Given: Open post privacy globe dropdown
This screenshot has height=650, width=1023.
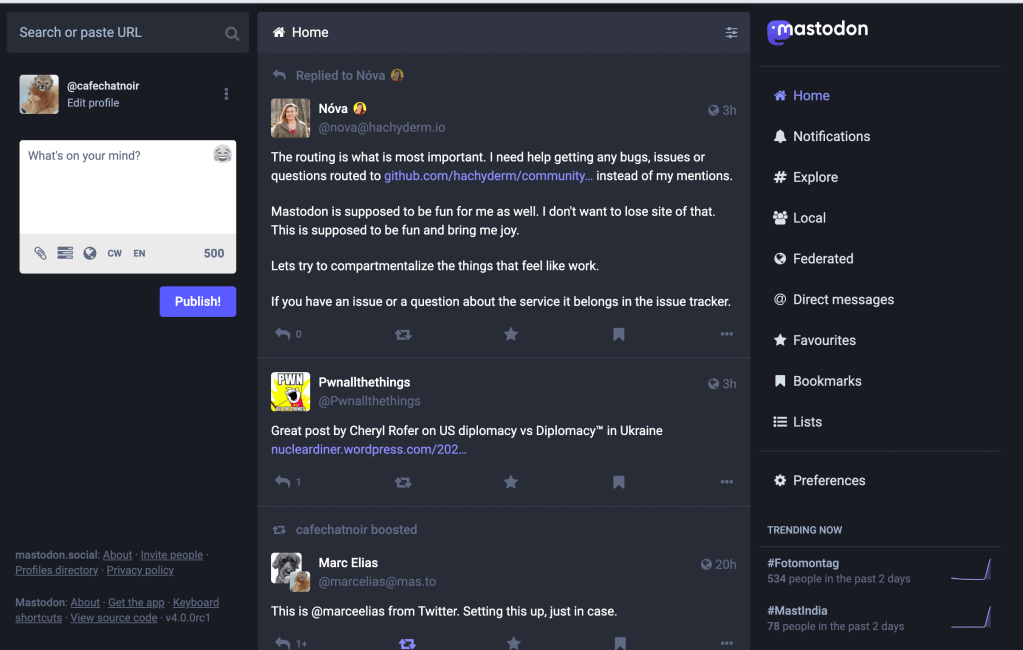Looking at the screenshot, I should point(90,253).
